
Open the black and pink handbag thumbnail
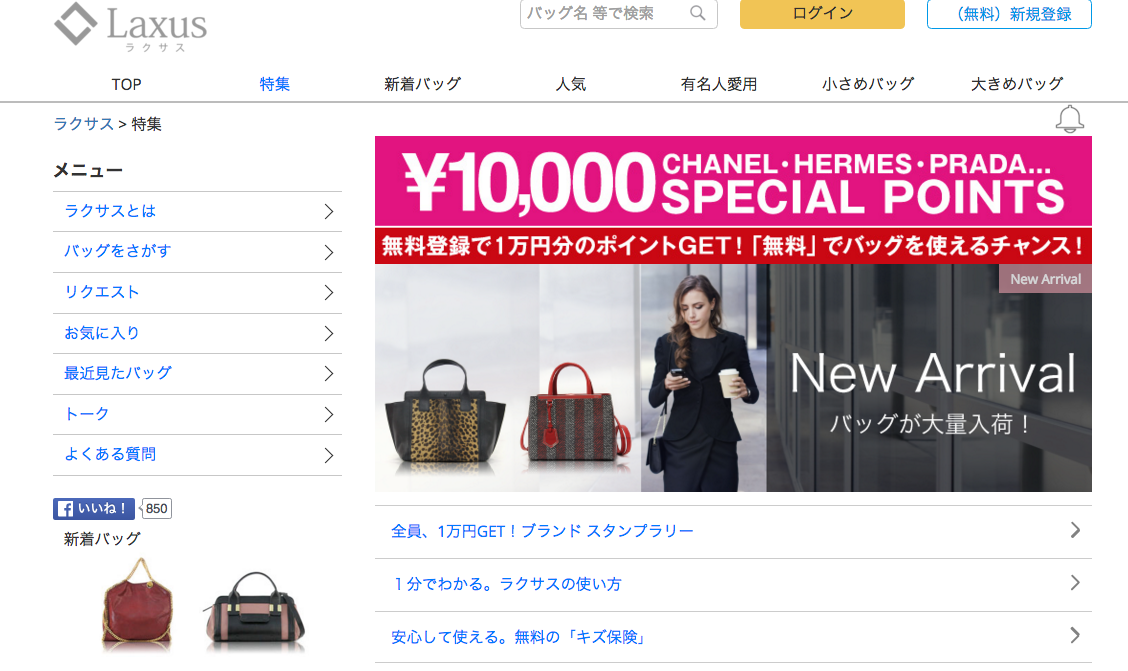coord(255,610)
